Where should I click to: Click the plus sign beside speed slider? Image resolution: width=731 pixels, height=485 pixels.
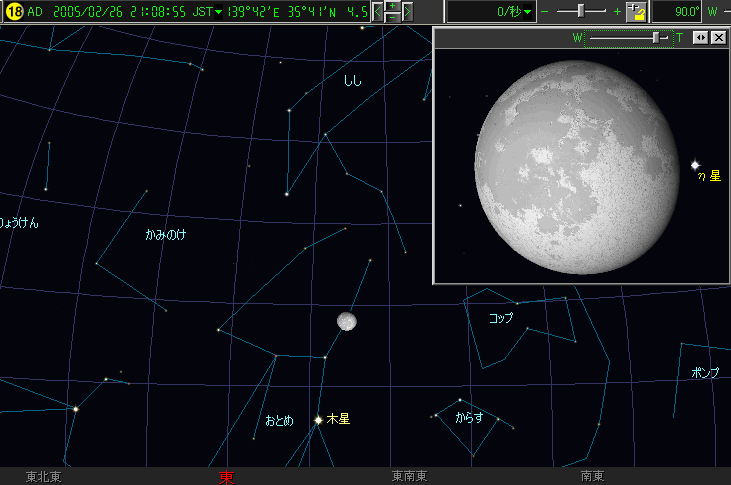(x=617, y=12)
